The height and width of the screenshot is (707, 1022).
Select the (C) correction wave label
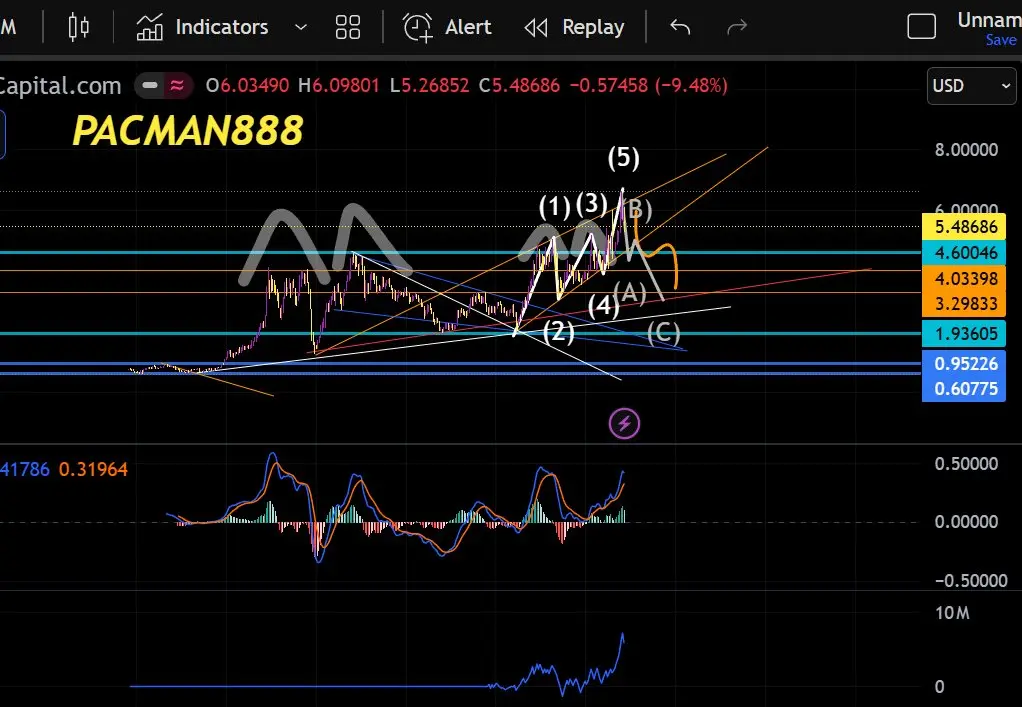(664, 333)
